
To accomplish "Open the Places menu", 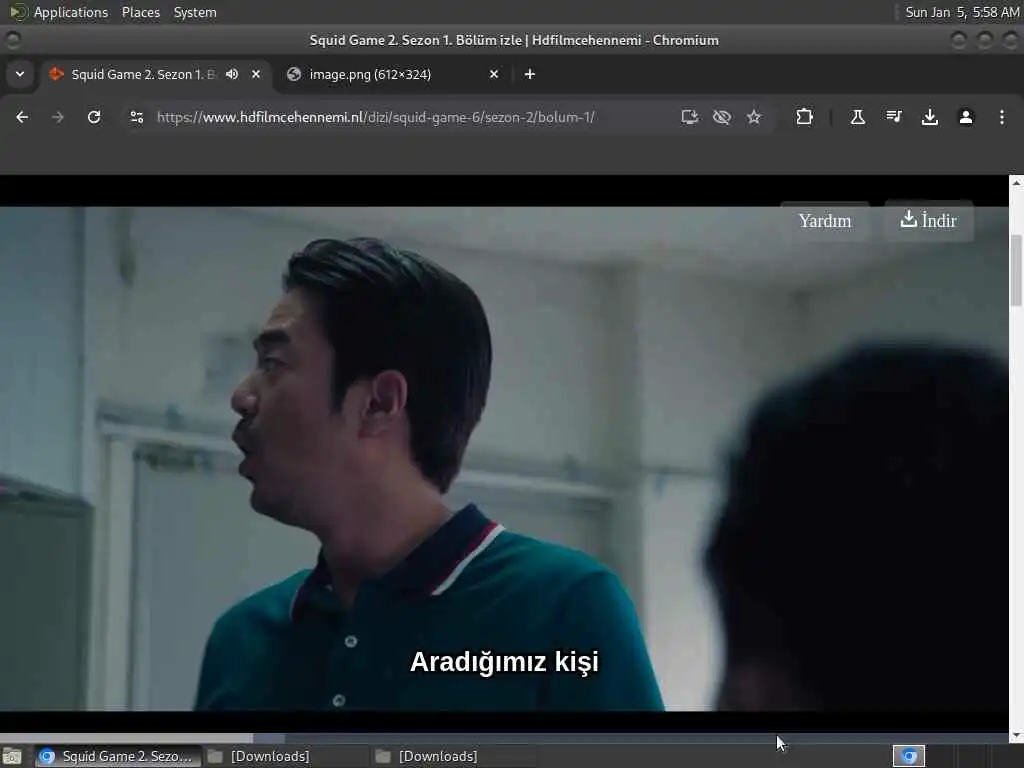I will point(141,12).
